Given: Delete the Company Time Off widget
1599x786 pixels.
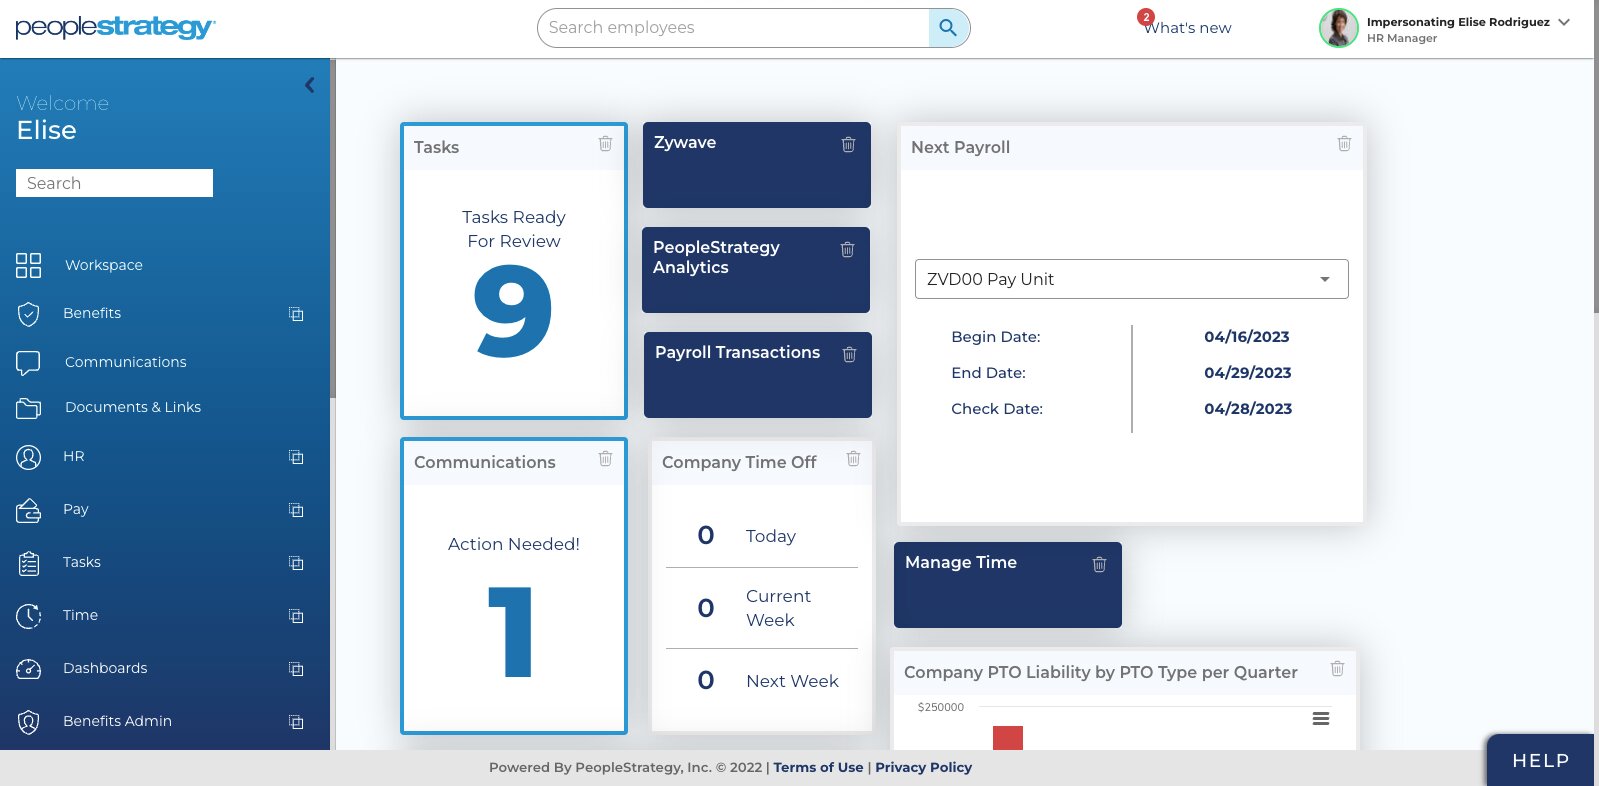Looking at the screenshot, I should [853, 459].
